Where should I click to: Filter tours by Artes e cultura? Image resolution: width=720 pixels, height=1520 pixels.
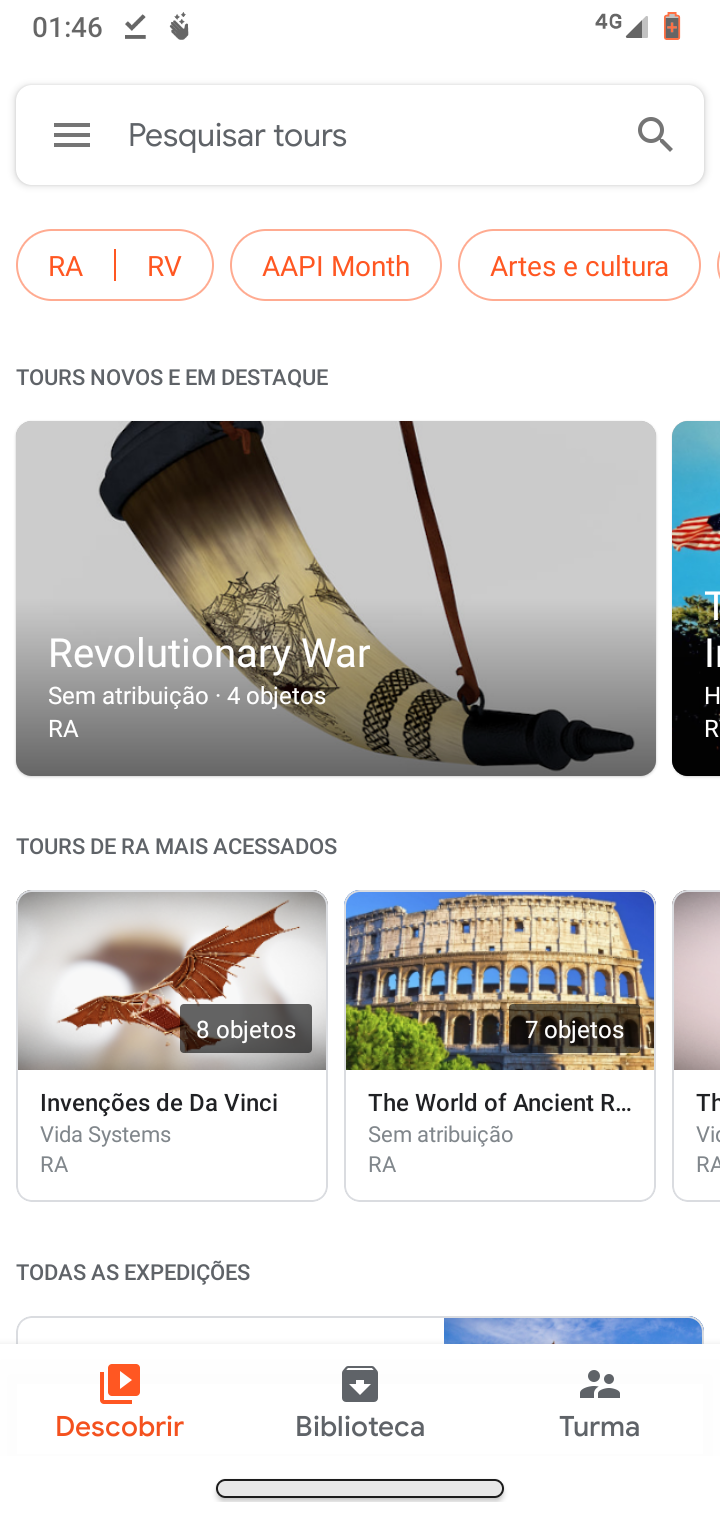(x=579, y=266)
